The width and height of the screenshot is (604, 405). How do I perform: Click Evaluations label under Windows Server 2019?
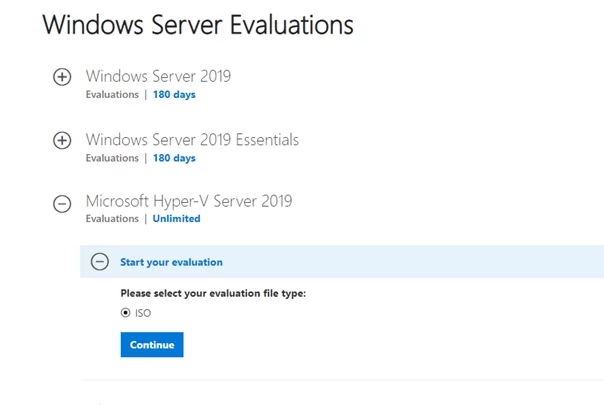click(112, 94)
